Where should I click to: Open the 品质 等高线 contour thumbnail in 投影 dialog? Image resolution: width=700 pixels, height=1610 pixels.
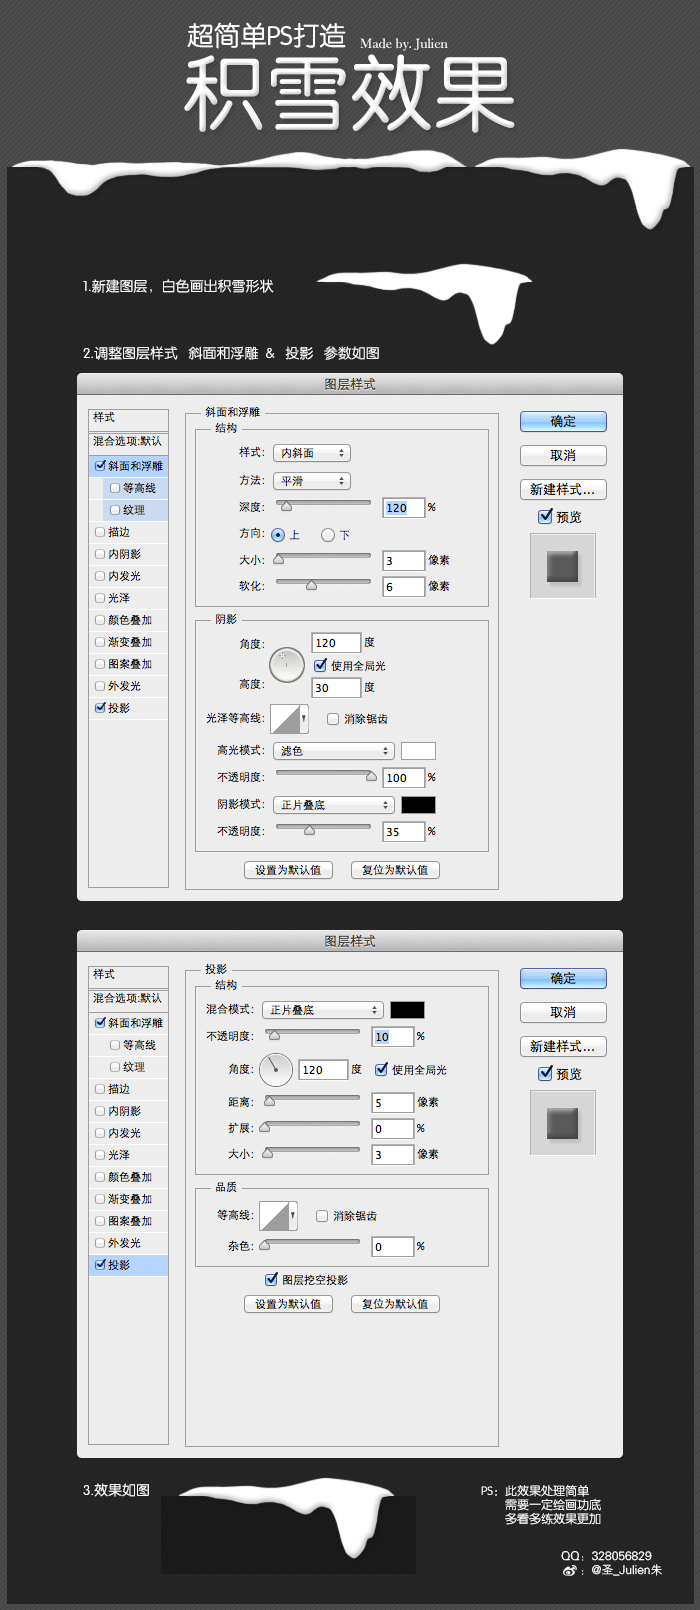point(274,1216)
